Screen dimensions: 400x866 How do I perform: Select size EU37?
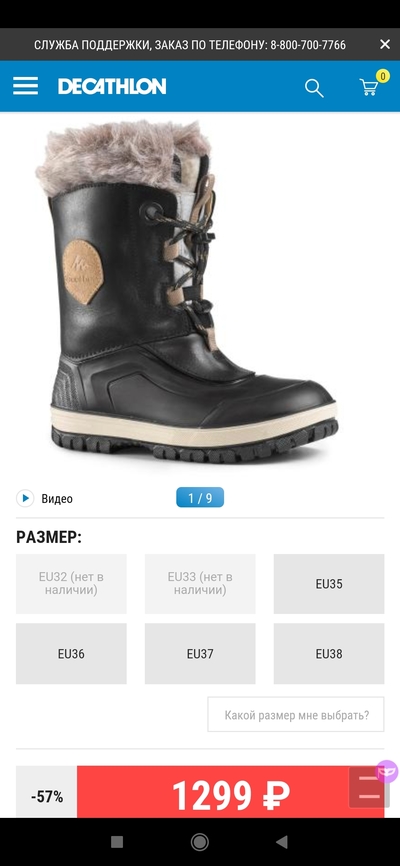click(x=200, y=654)
